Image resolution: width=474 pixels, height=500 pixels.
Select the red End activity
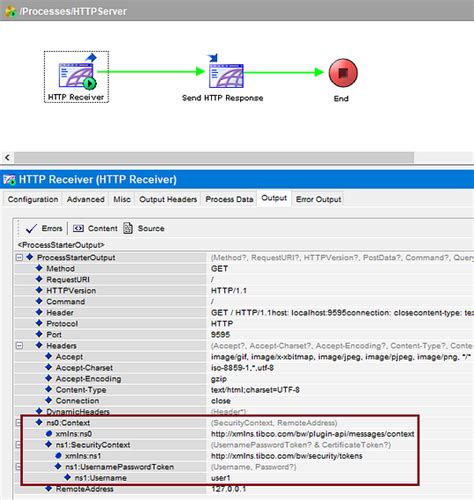[x=343, y=73]
